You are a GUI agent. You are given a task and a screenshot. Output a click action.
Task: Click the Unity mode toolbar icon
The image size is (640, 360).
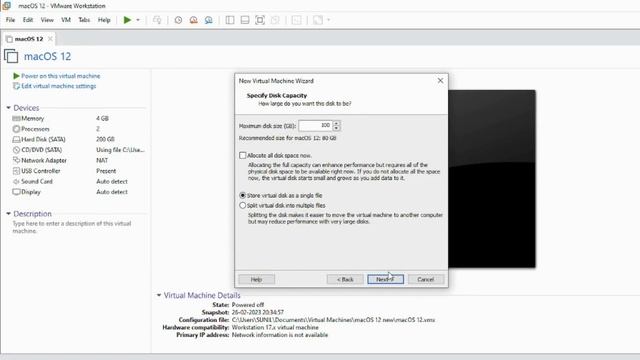coord(275,20)
